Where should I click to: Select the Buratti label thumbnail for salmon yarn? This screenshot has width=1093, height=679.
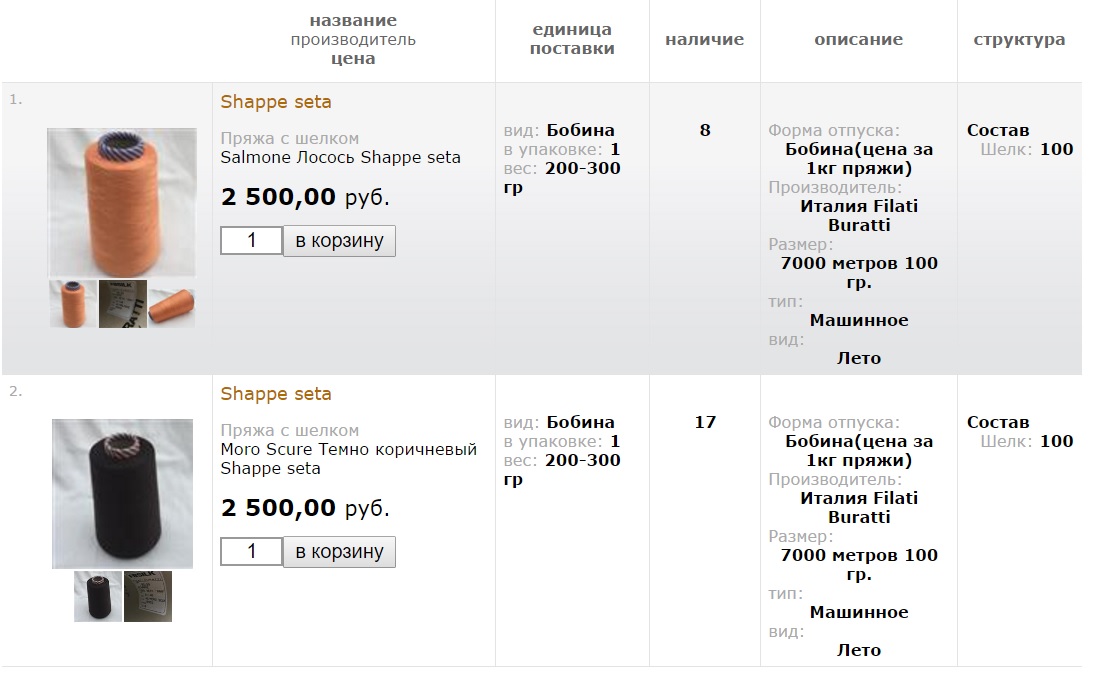tap(122, 304)
